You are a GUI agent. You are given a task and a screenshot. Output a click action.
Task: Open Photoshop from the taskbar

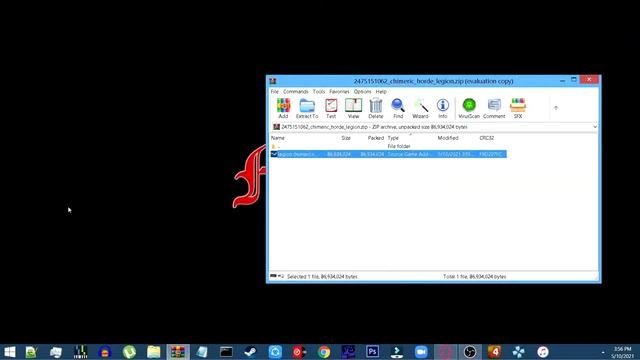(x=372, y=352)
